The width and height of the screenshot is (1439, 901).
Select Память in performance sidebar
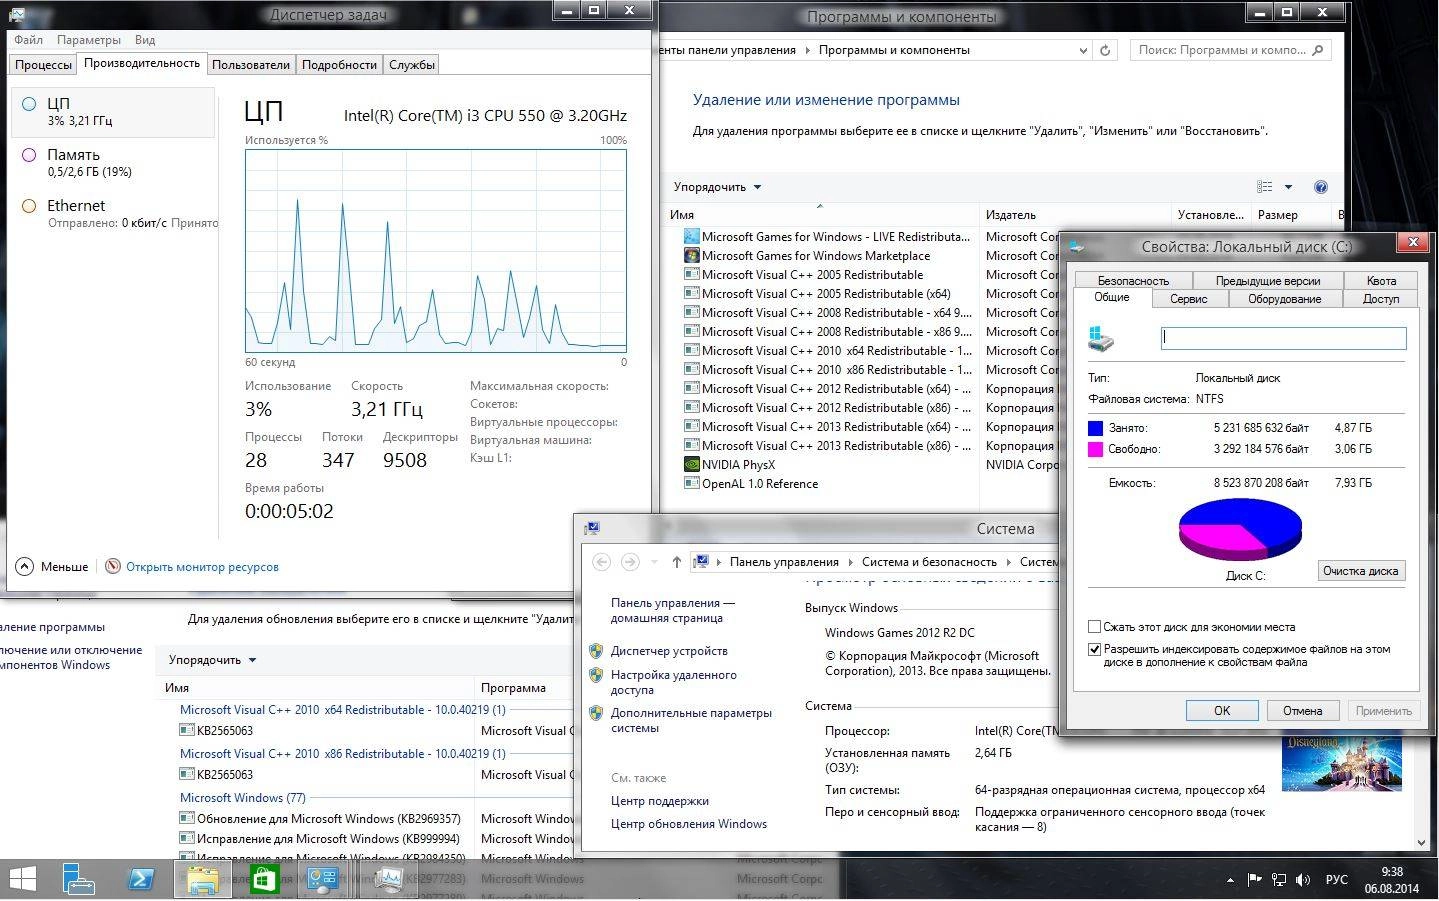tap(114, 162)
